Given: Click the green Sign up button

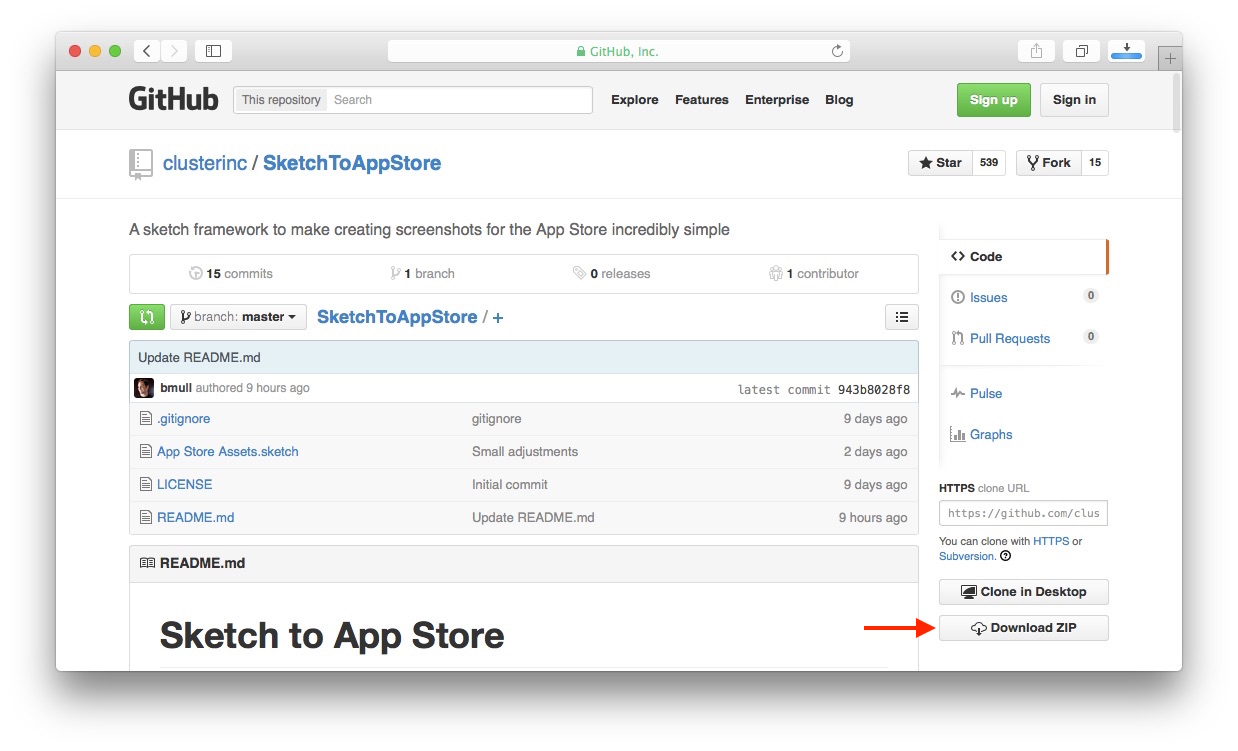Looking at the screenshot, I should pos(994,100).
